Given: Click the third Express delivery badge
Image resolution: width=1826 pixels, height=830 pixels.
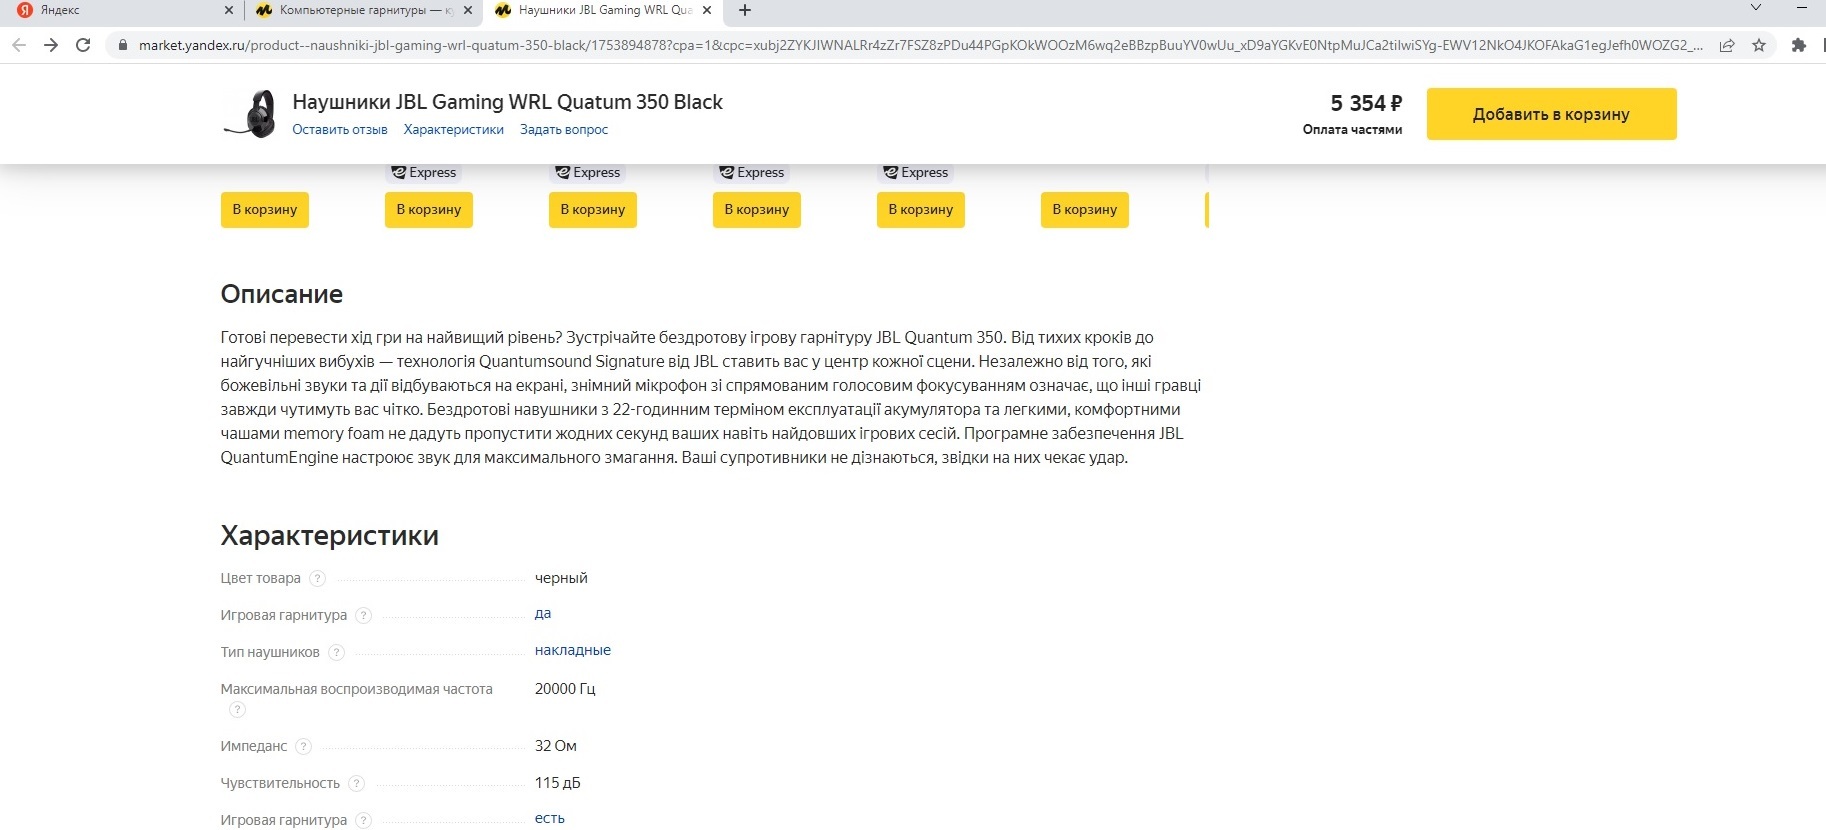Looking at the screenshot, I should click(752, 172).
